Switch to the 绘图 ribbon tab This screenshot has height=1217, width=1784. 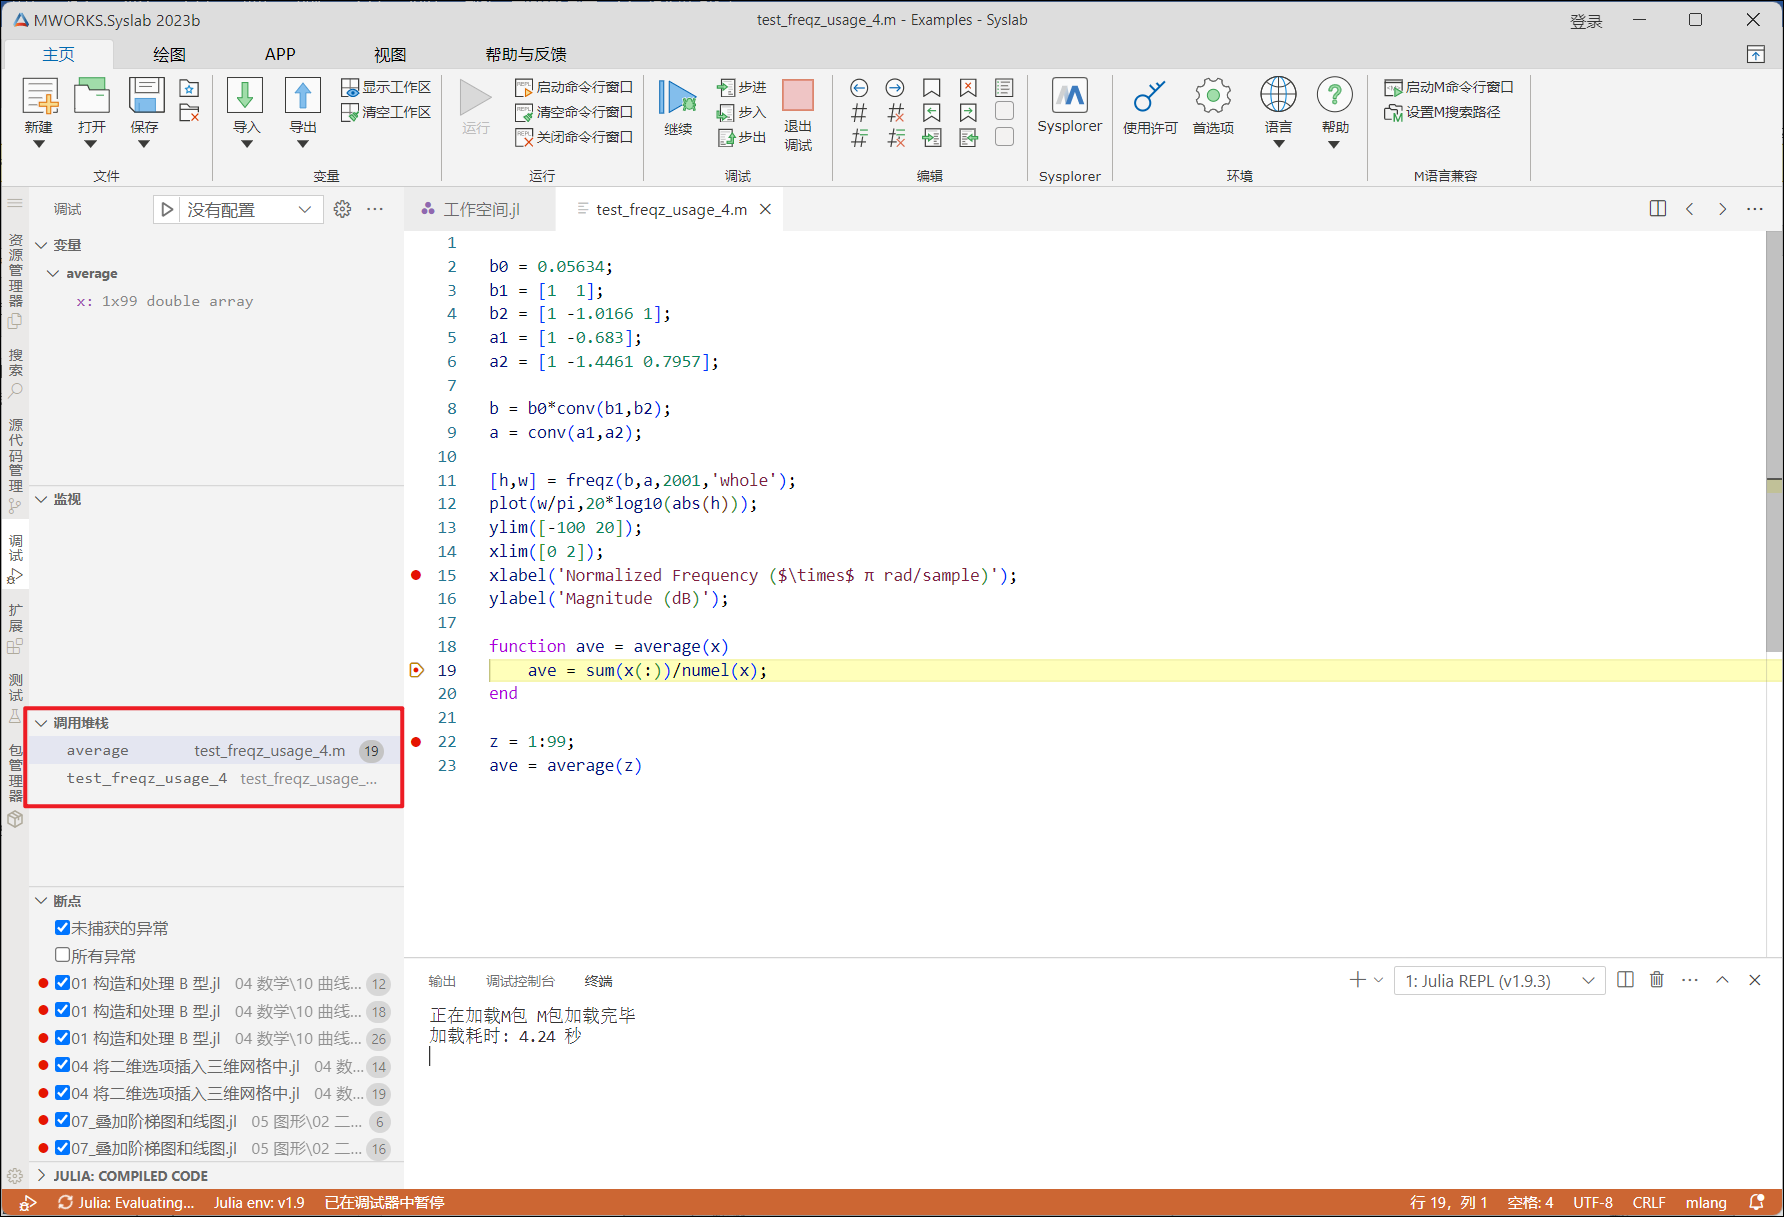pyautogui.click(x=169, y=54)
